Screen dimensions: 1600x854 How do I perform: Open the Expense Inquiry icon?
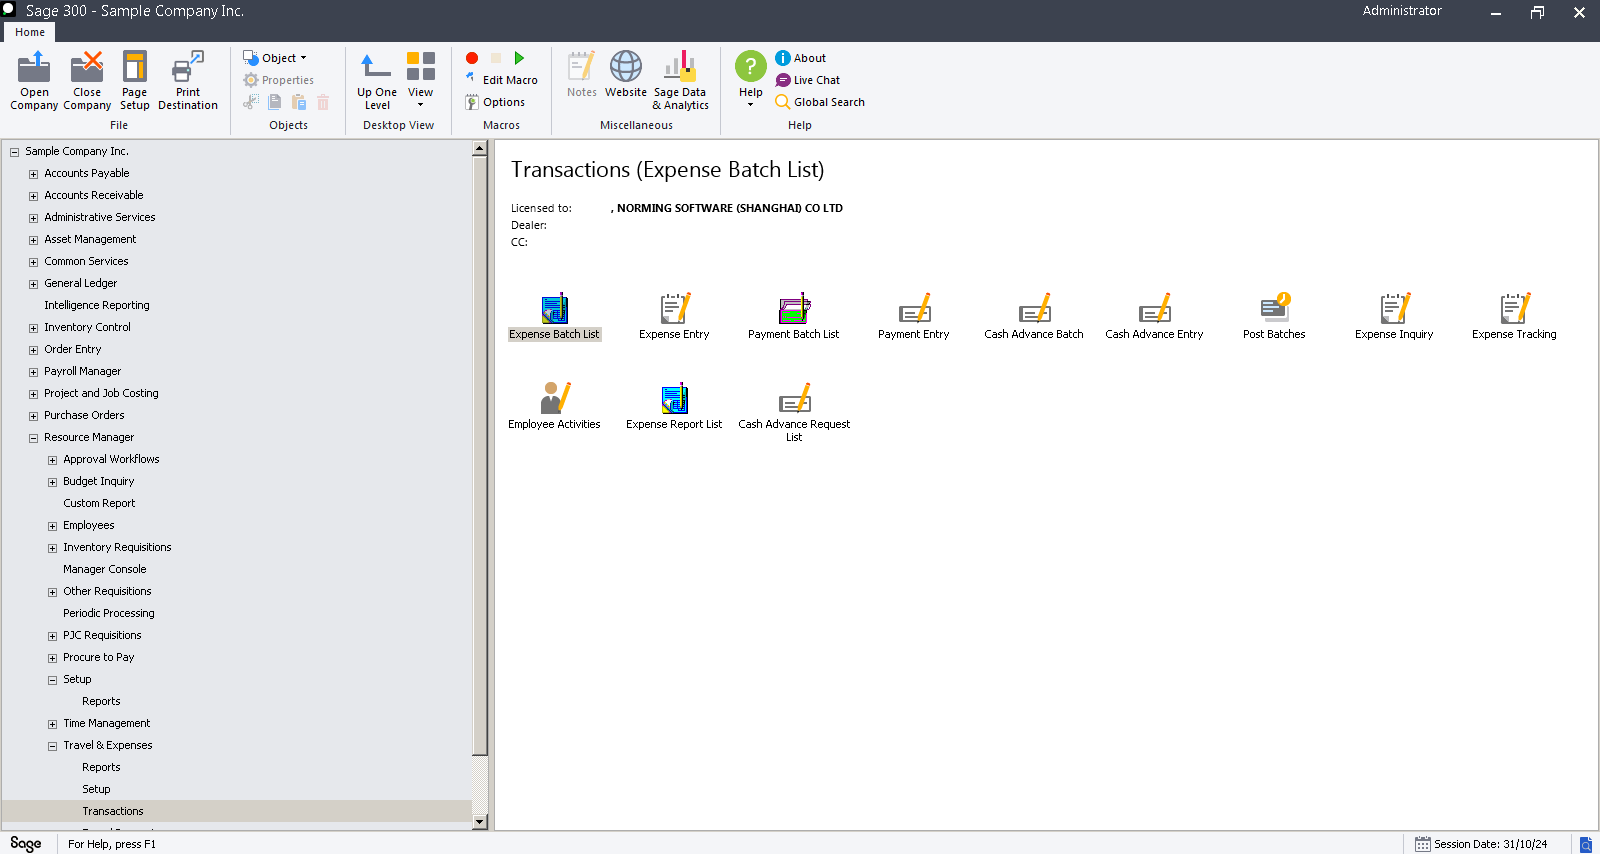tap(1394, 309)
